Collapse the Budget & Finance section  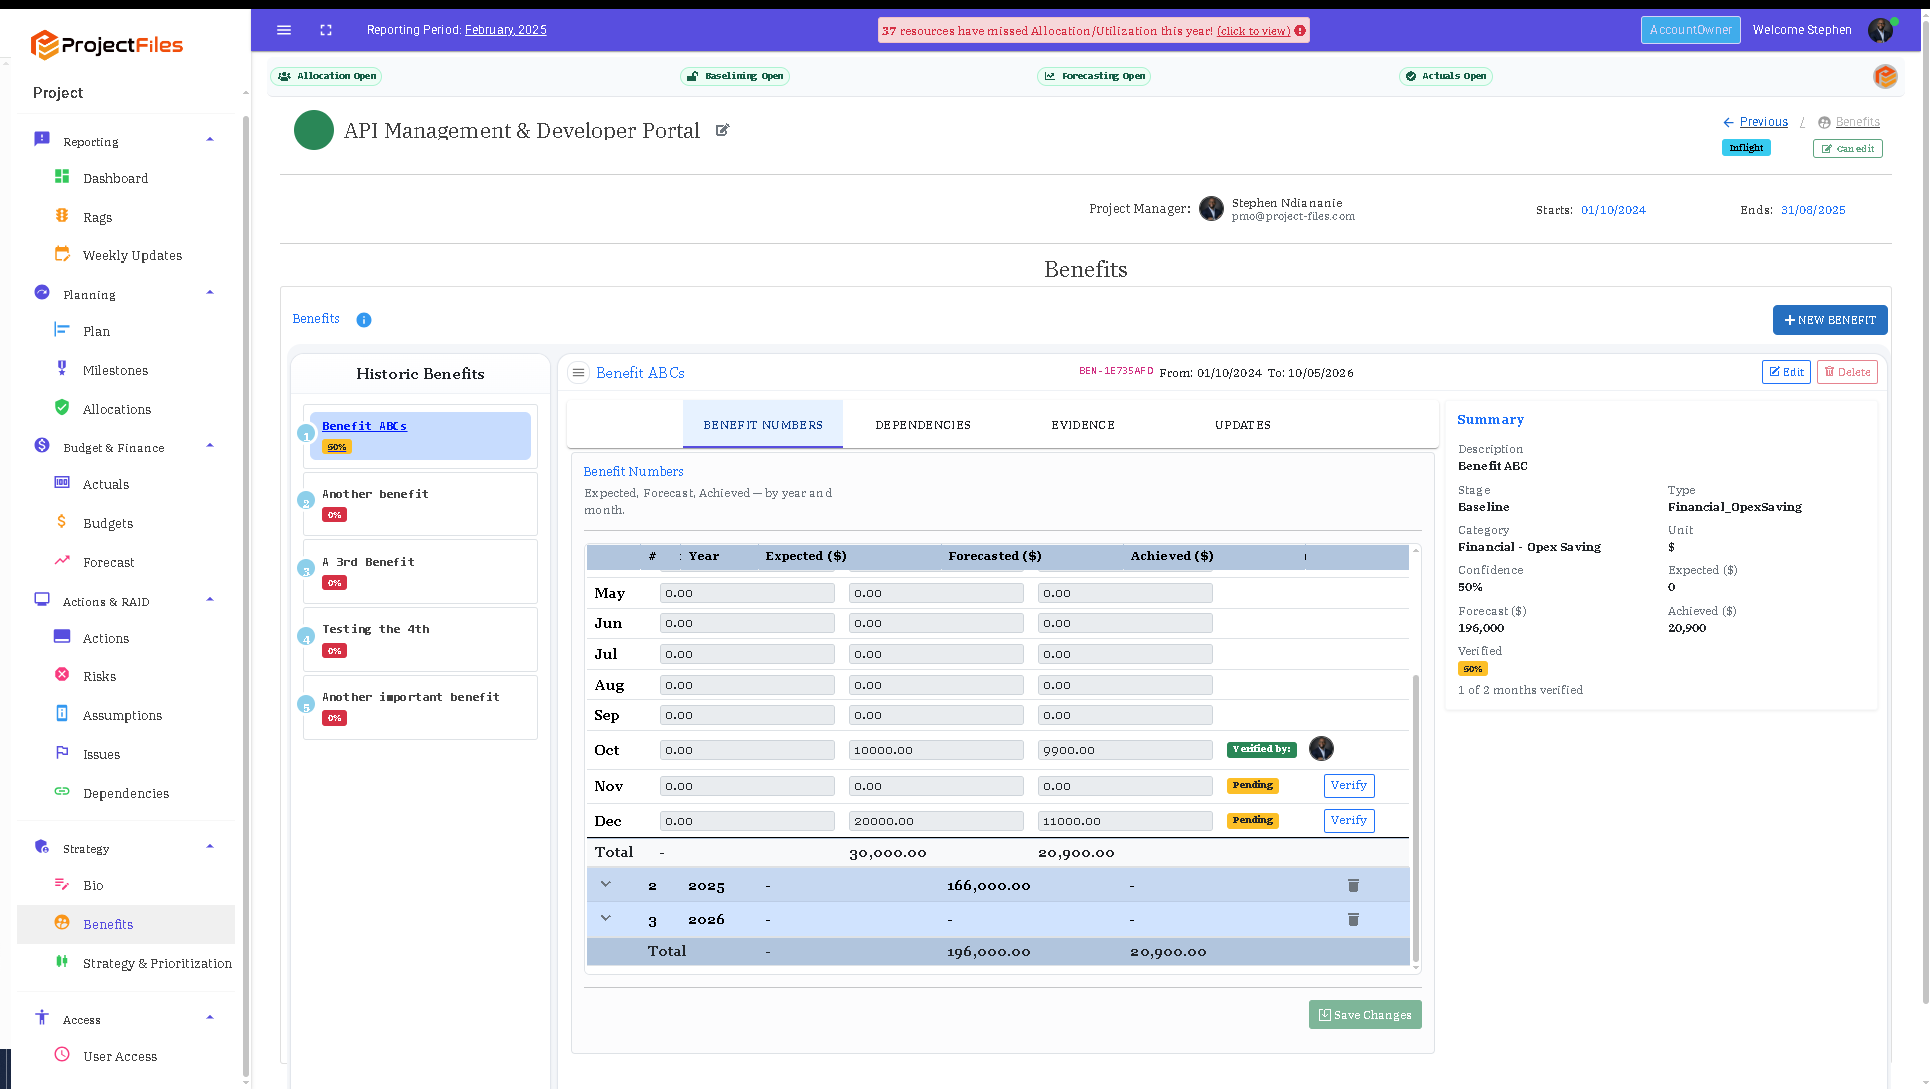click(210, 446)
